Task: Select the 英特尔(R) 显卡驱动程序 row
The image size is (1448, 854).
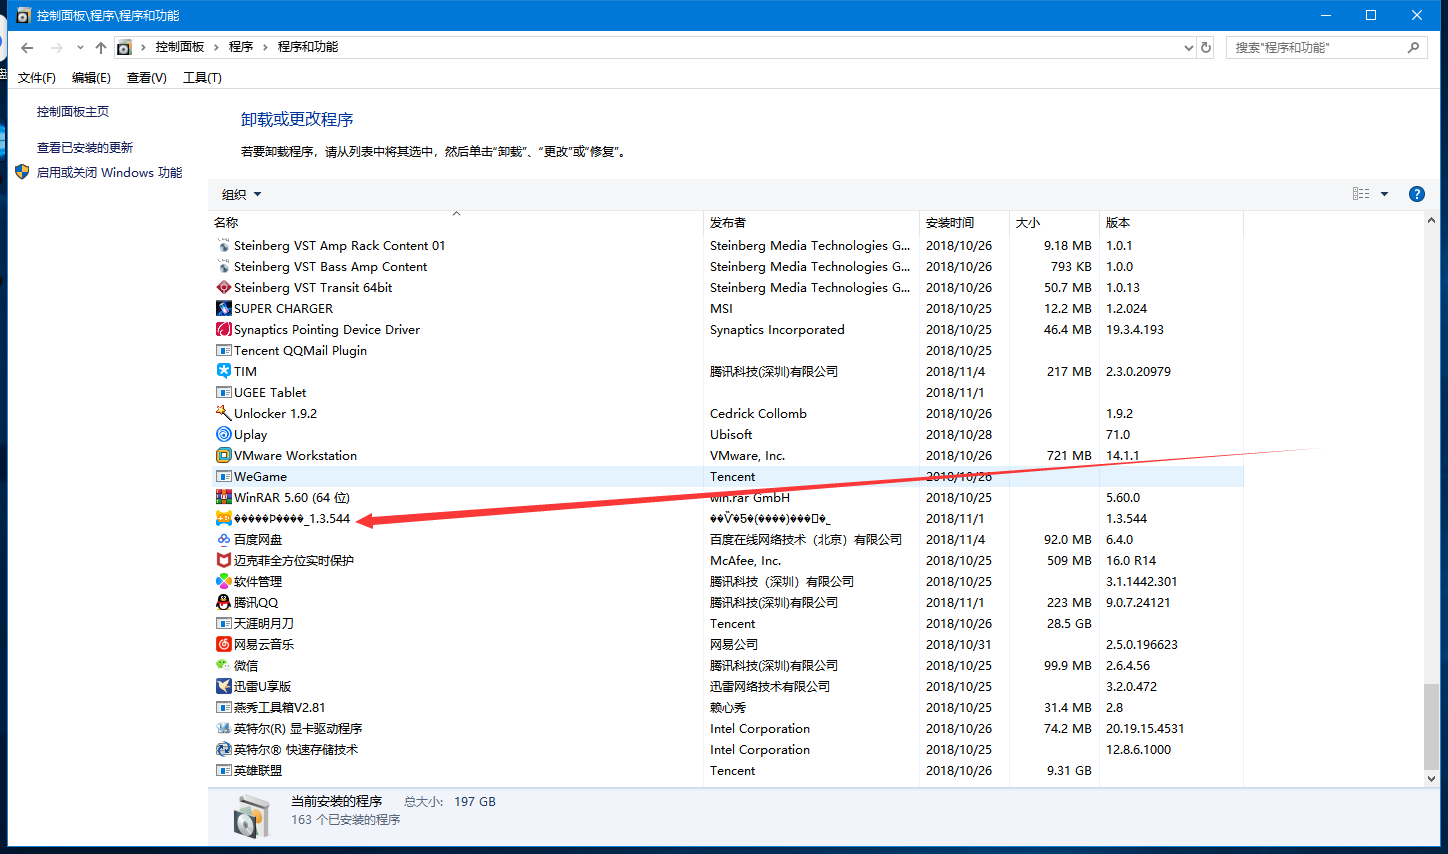Action: click(725, 728)
